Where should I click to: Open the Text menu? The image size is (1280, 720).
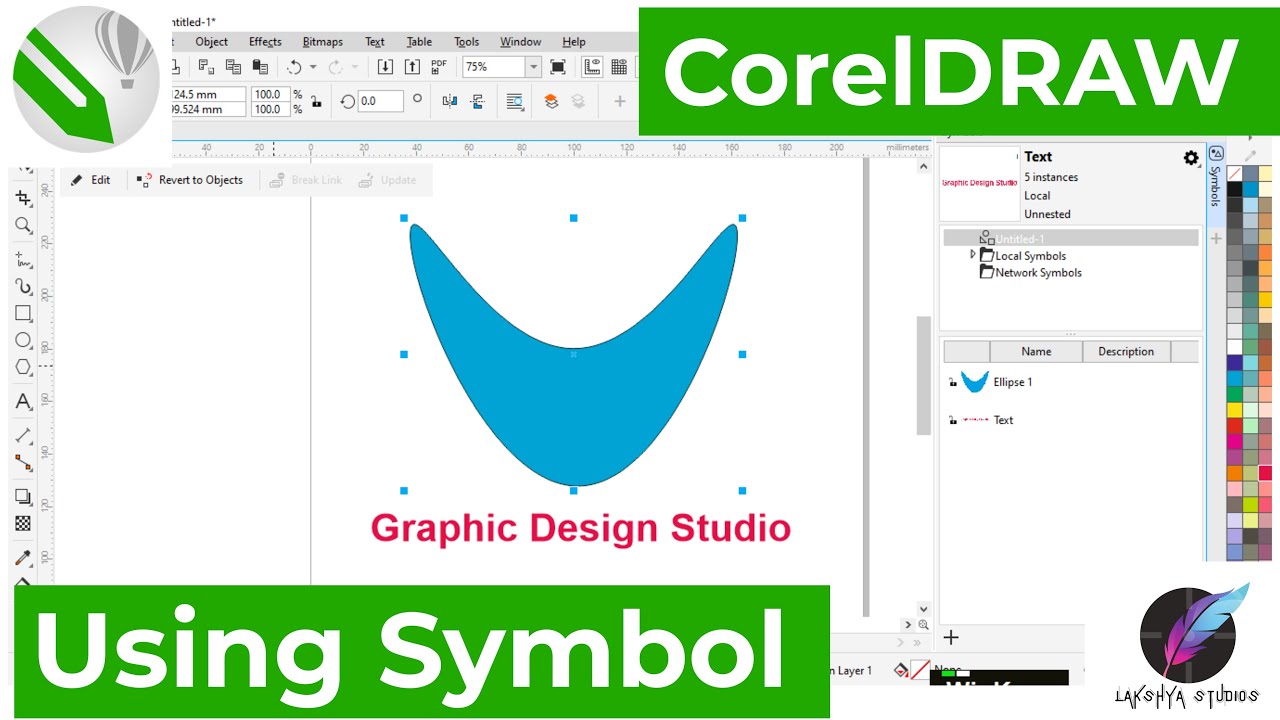(x=375, y=42)
